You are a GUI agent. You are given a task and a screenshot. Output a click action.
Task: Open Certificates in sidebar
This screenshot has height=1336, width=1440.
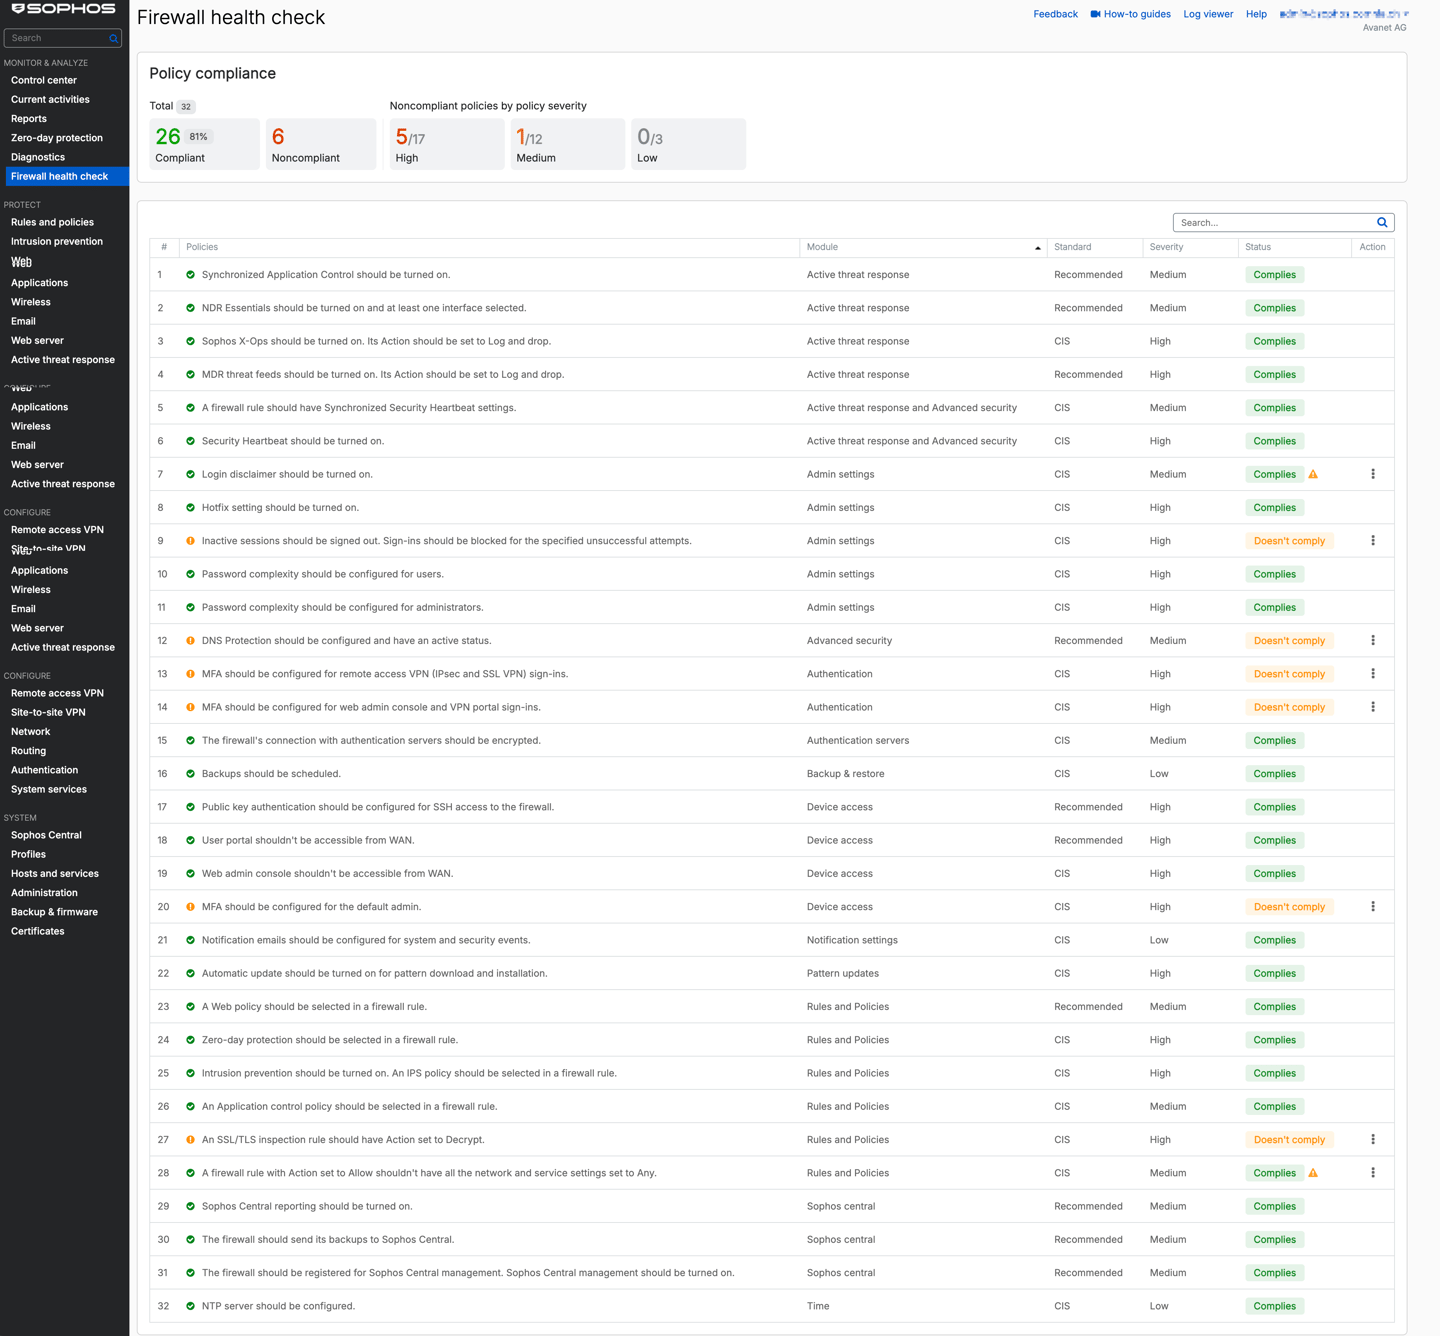tap(38, 931)
